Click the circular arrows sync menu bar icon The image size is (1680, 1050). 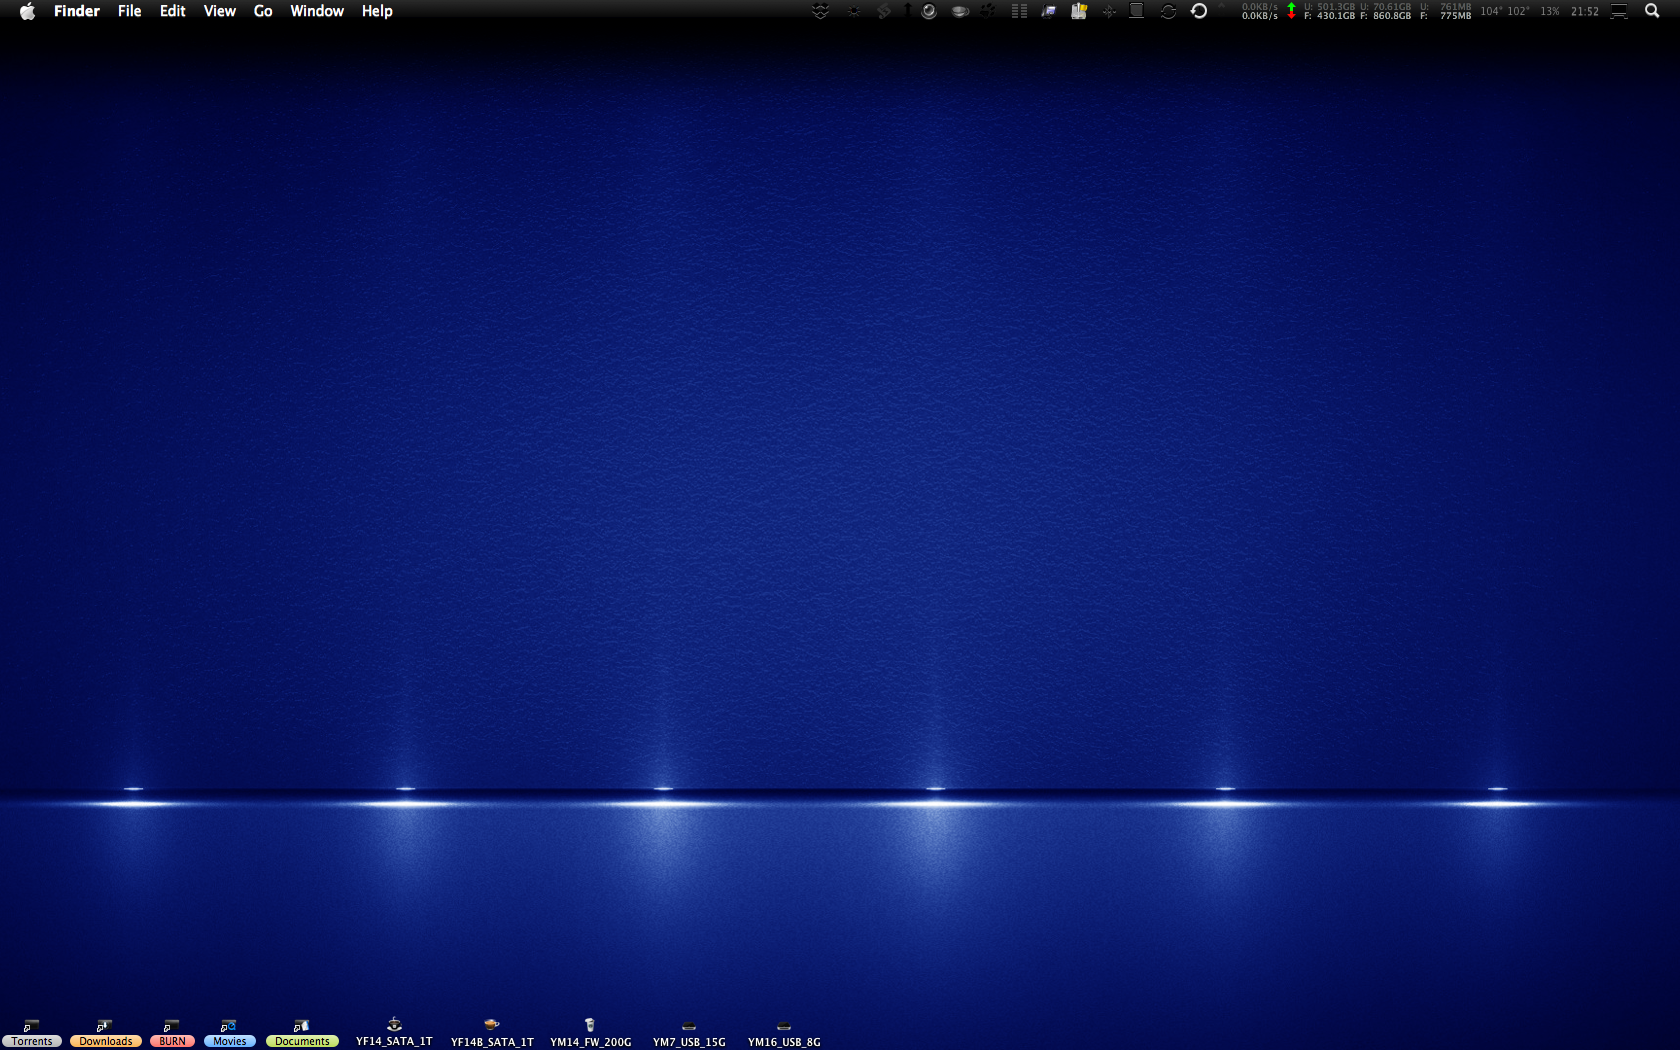click(1168, 11)
